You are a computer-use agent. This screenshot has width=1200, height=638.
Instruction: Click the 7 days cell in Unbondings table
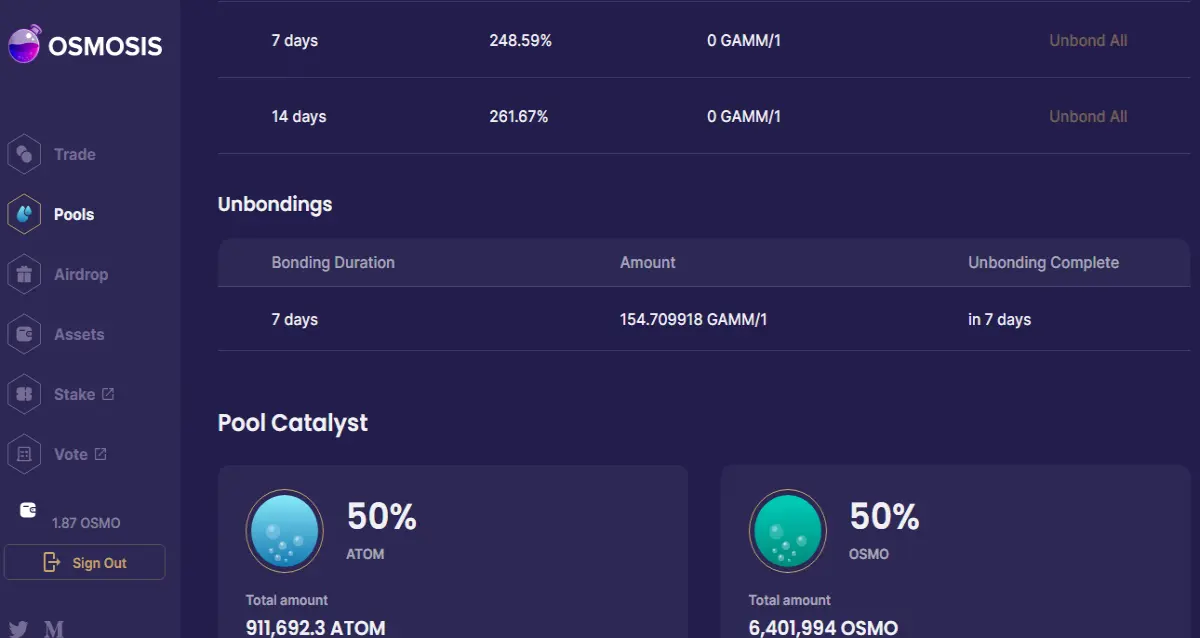click(295, 320)
